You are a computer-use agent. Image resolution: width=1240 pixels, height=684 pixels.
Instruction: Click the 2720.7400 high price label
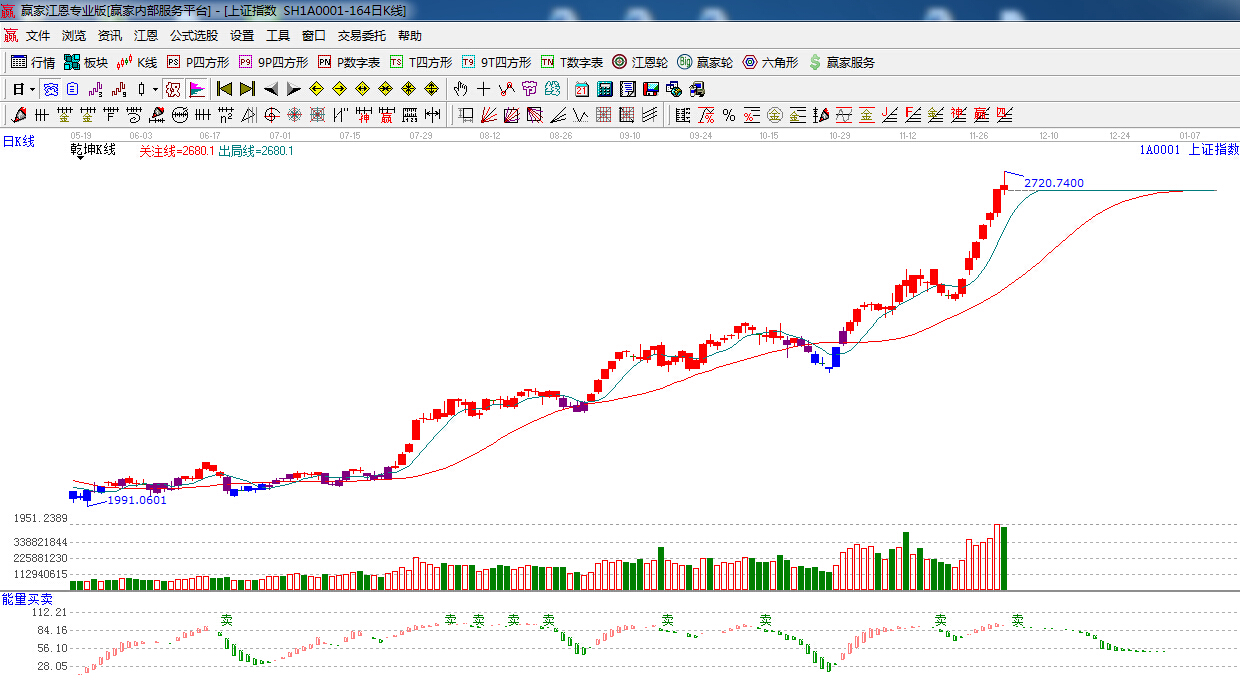tap(1053, 184)
